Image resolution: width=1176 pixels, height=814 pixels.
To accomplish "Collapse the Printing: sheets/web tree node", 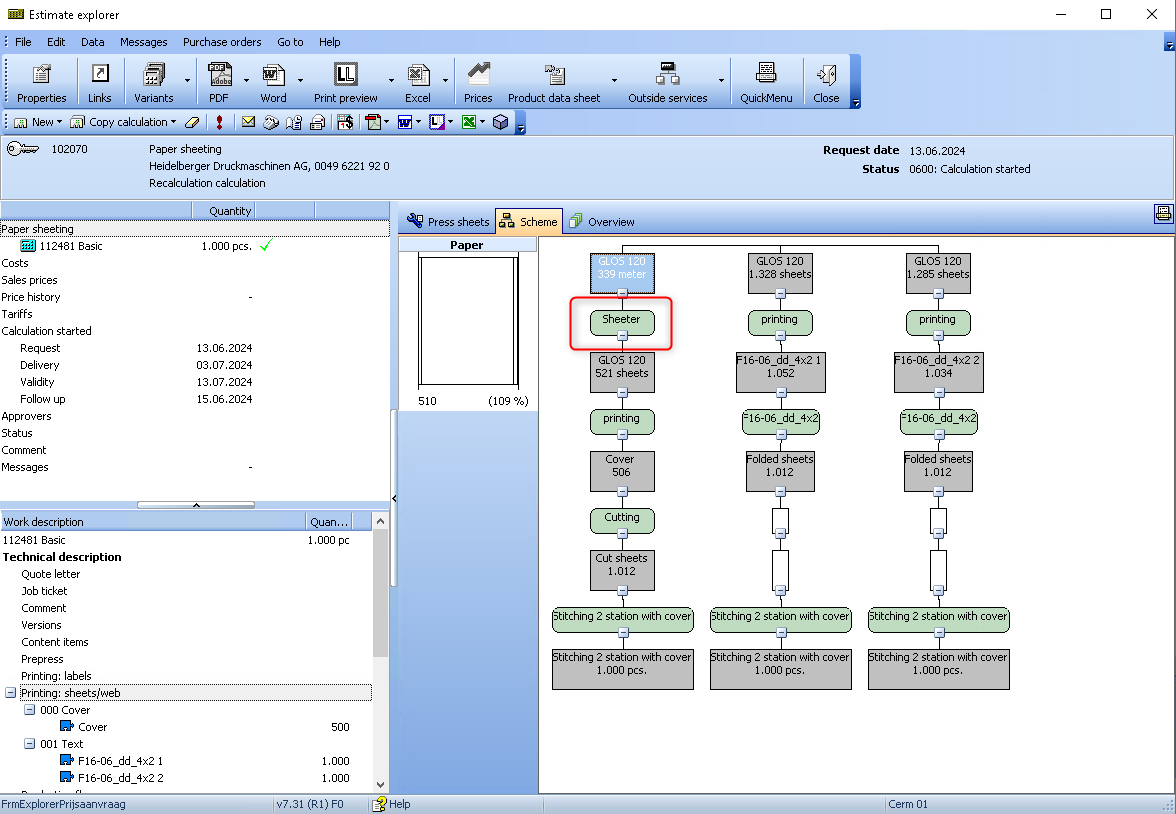I will tap(10, 693).
